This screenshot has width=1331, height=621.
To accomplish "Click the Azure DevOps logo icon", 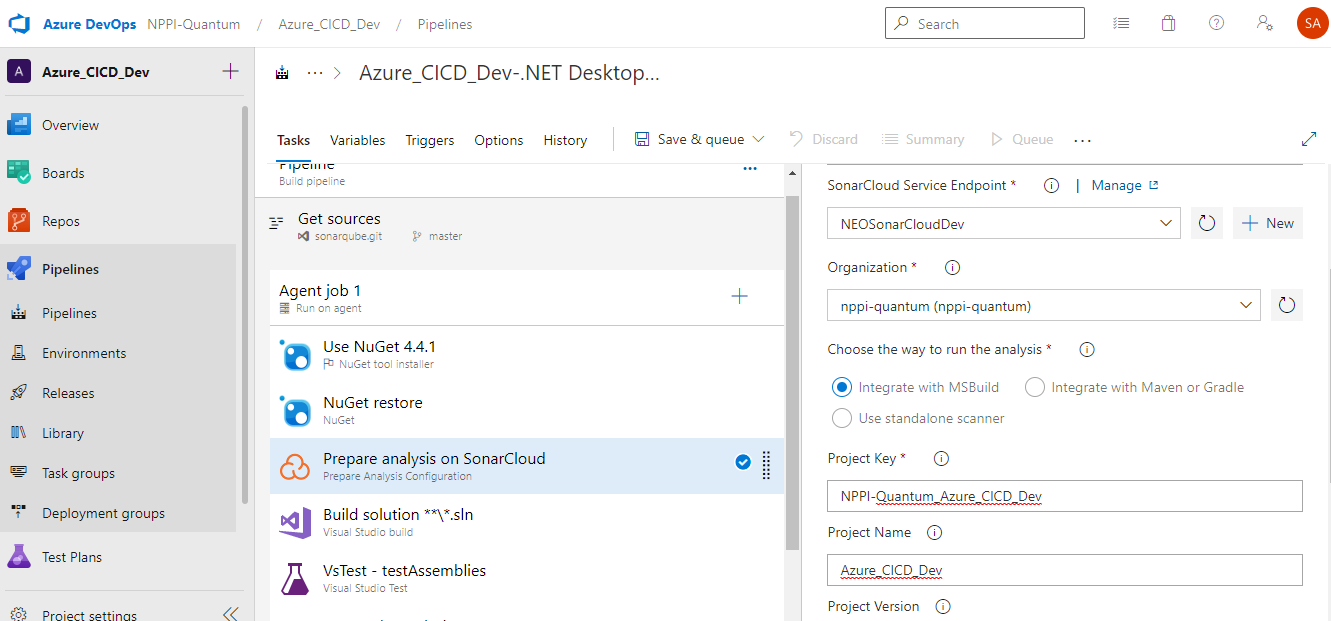I will [21, 24].
